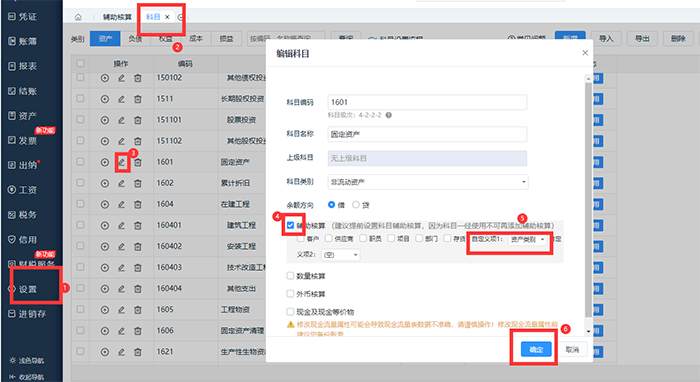Click the 导出 button
Viewport: 700px width, 382px height.
coord(642,39)
